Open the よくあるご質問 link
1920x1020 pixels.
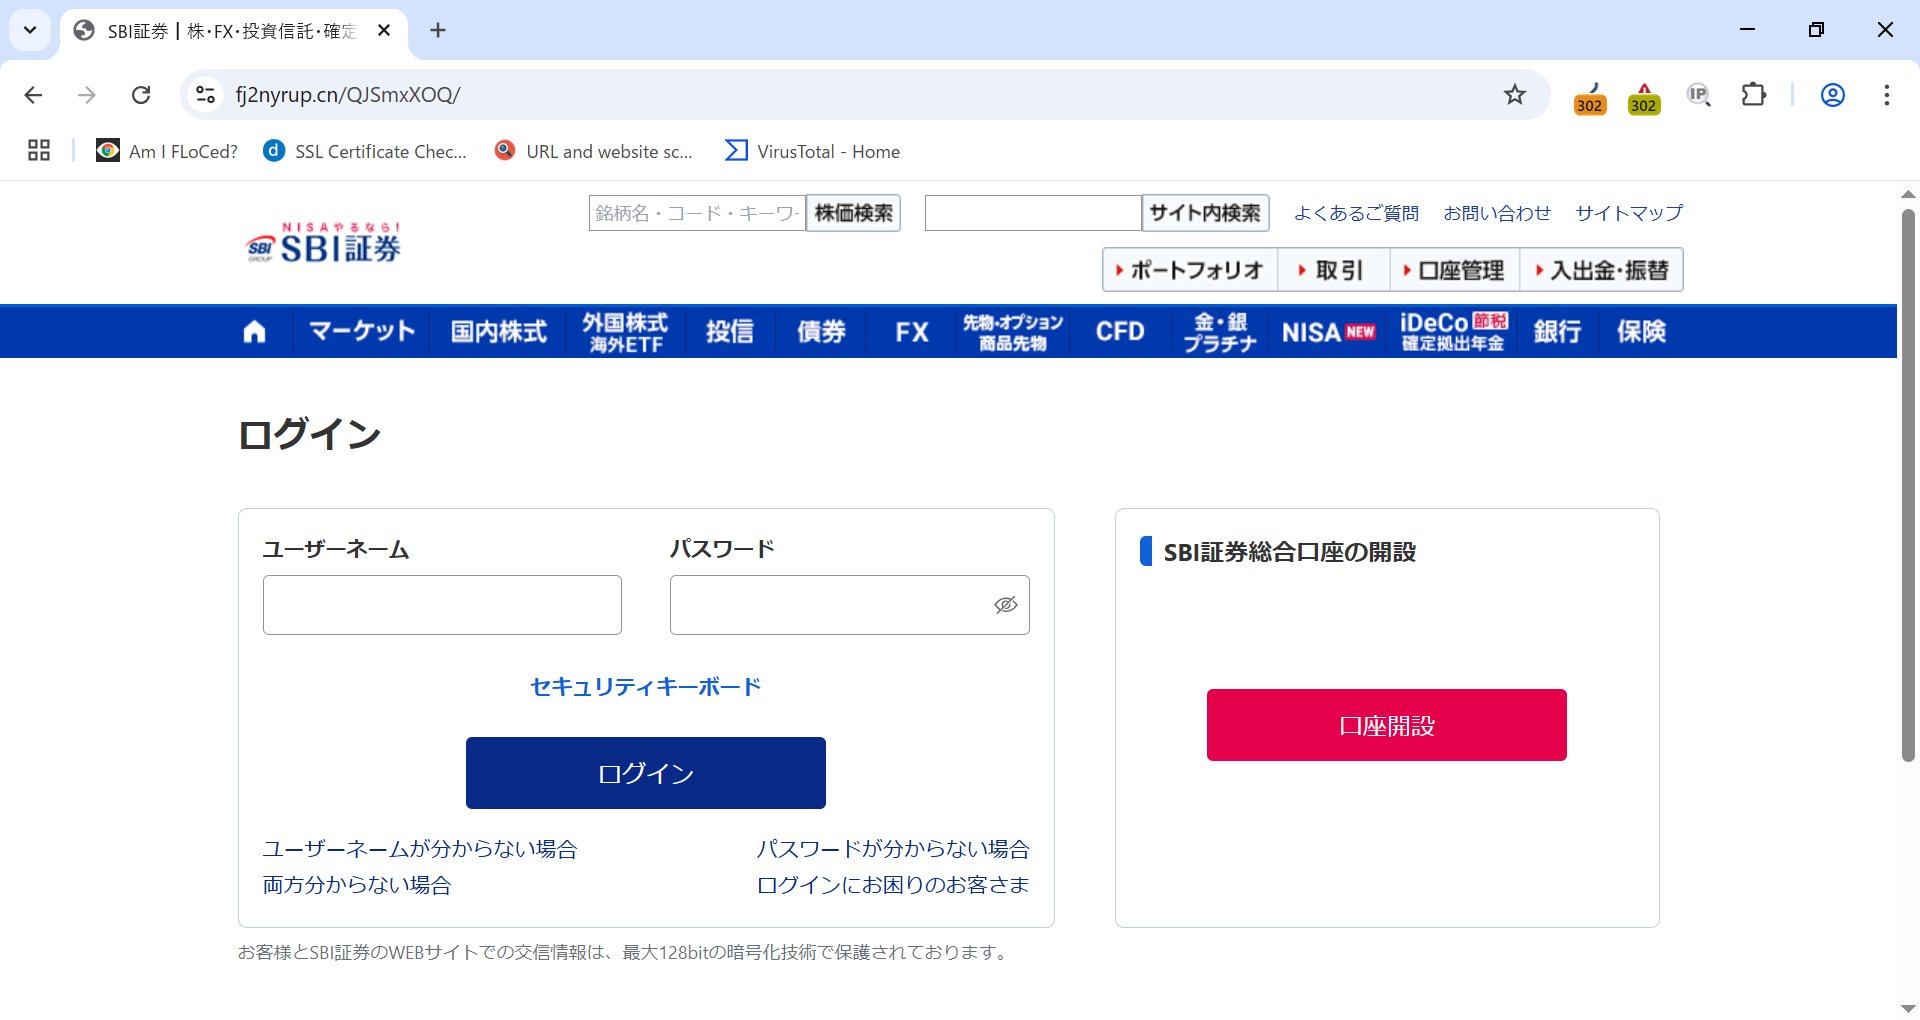1356,213
